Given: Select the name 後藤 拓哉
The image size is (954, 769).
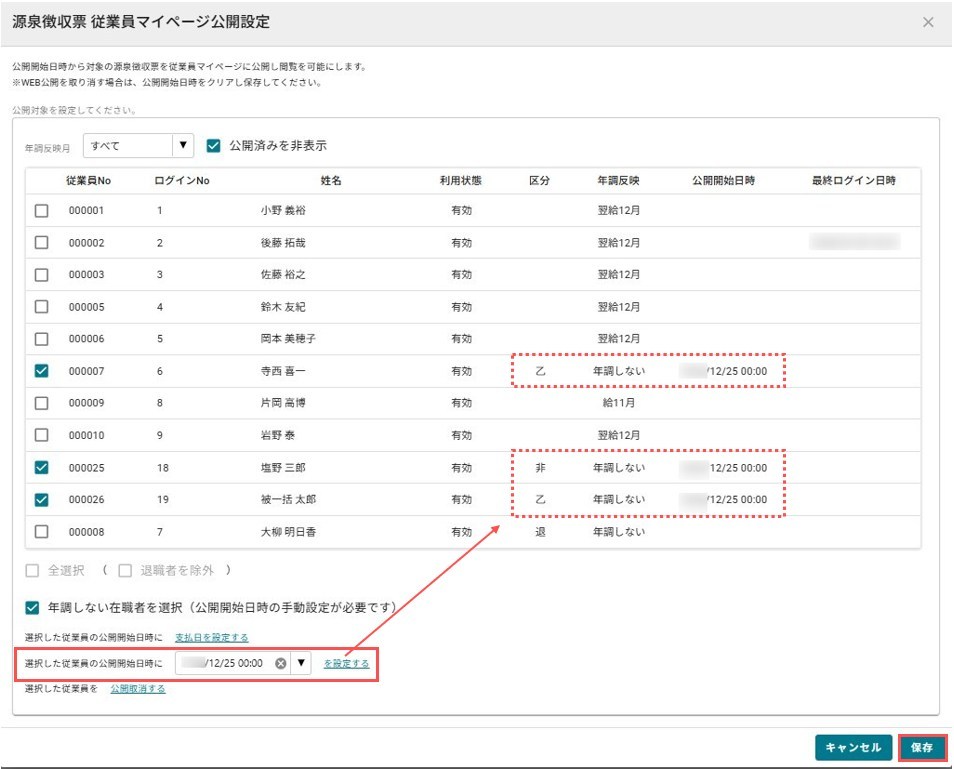Looking at the screenshot, I should click(x=283, y=243).
